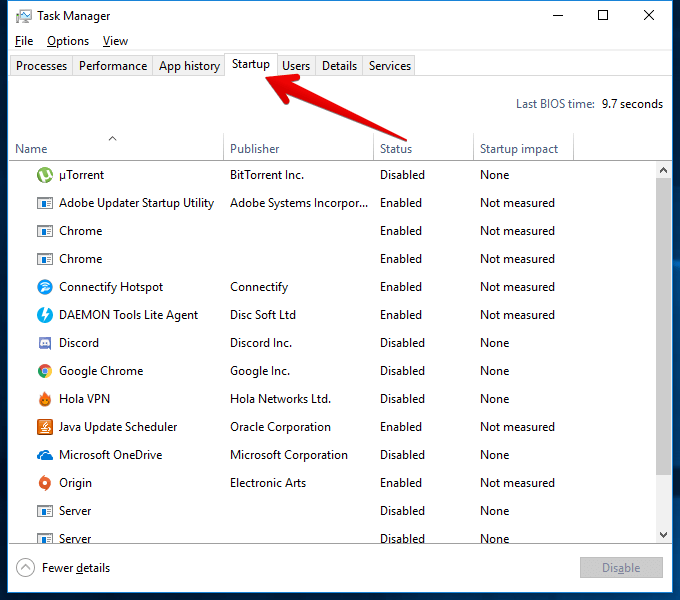
Task: Click the Adobe Updater Startup Utility icon
Action: pyautogui.click(x=45, y=203)
